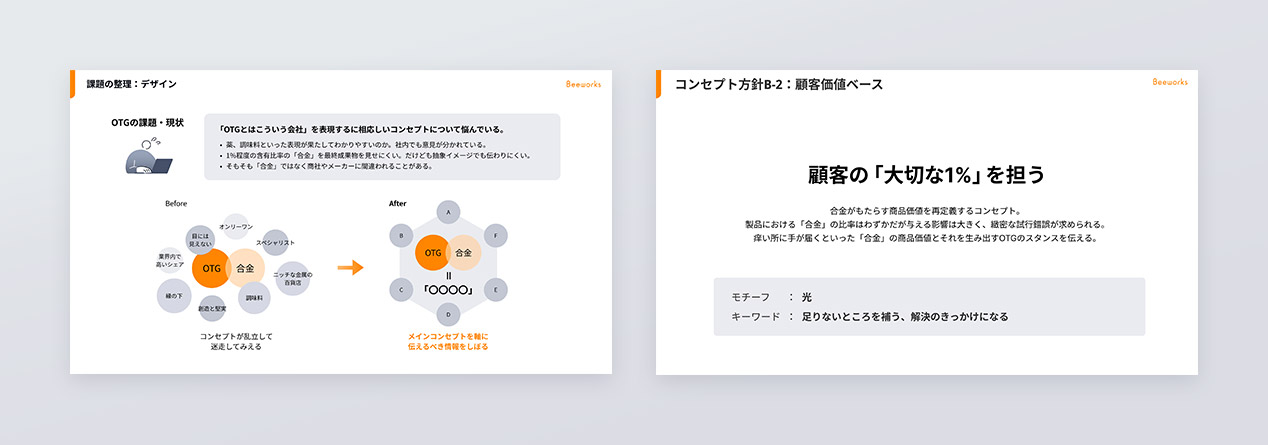Click the circle labeled F in After diagram
The height and width of the screenshot is (445, 1268).
(495, 237)
